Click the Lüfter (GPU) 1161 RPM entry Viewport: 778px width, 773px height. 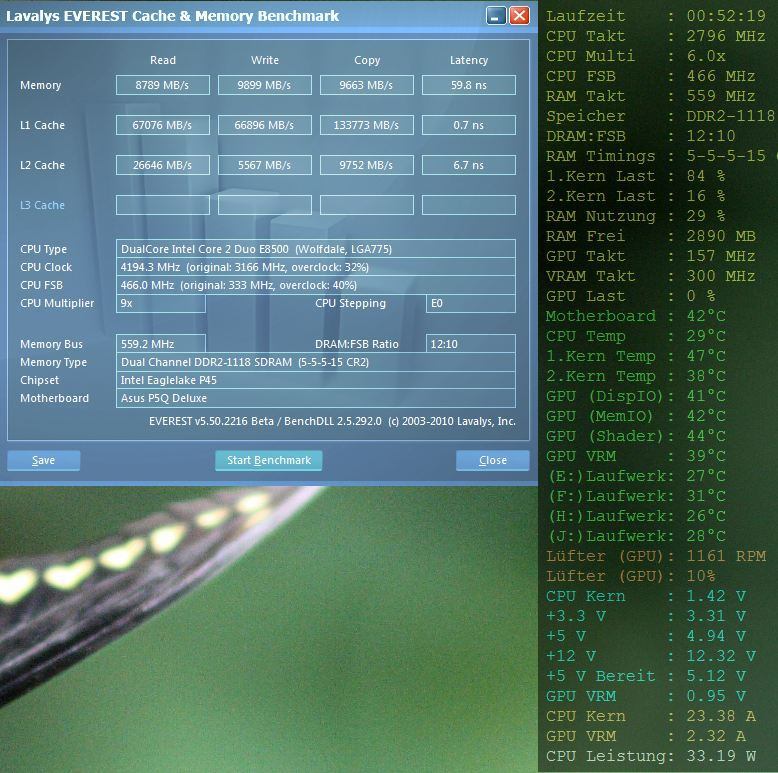(x=656, y=556)
